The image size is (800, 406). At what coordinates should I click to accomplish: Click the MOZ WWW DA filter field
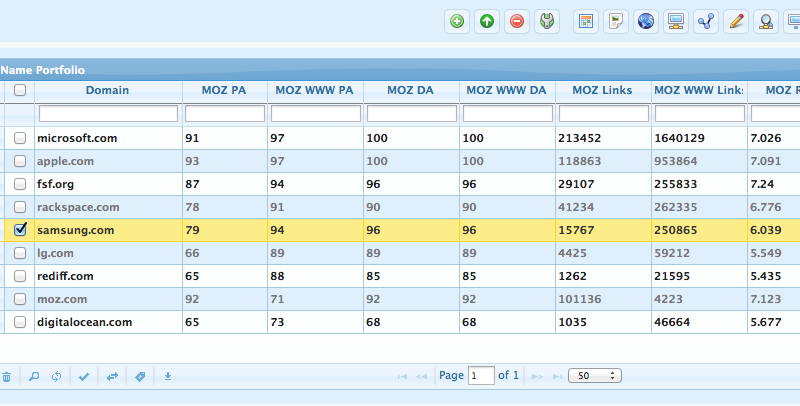coord(508,113)
